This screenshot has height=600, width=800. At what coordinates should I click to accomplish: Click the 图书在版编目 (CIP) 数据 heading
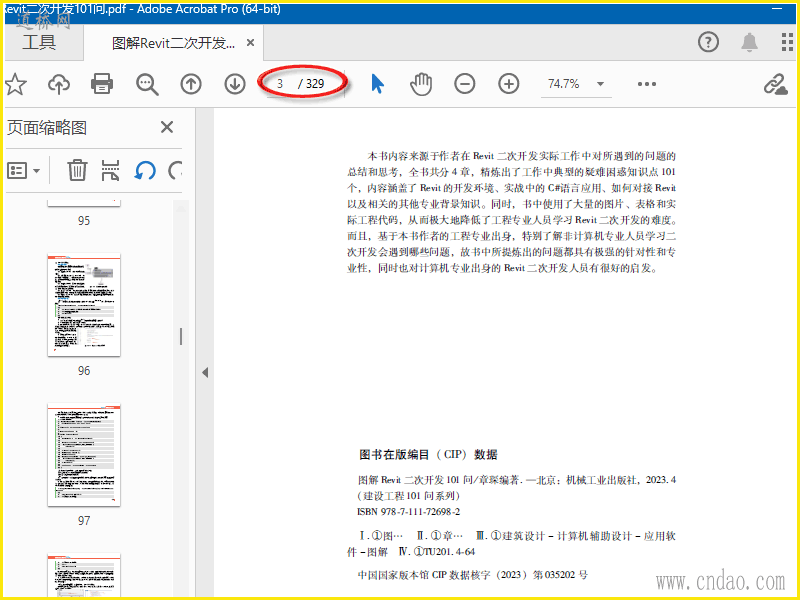428,455
